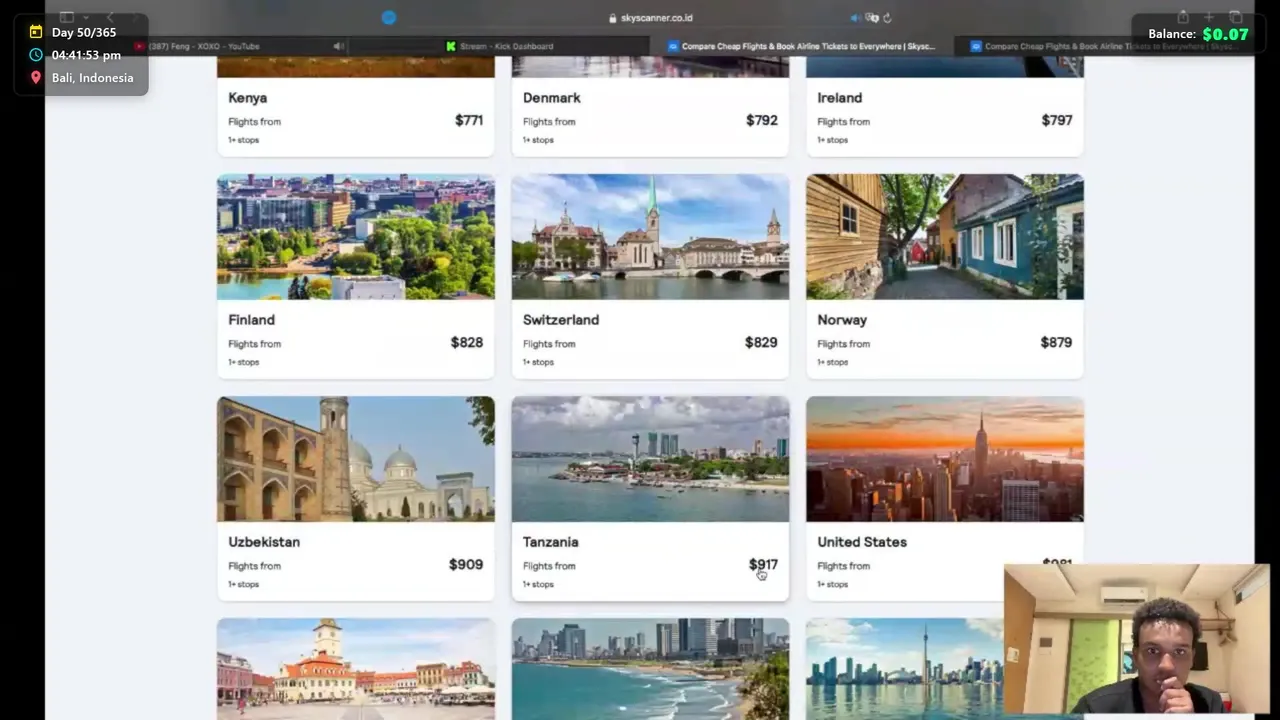The height and width of the screenshot is (720, 1280).
Task: Click '1+ stops' label on Uzbekistan card
Action: [x=243, y=584]
